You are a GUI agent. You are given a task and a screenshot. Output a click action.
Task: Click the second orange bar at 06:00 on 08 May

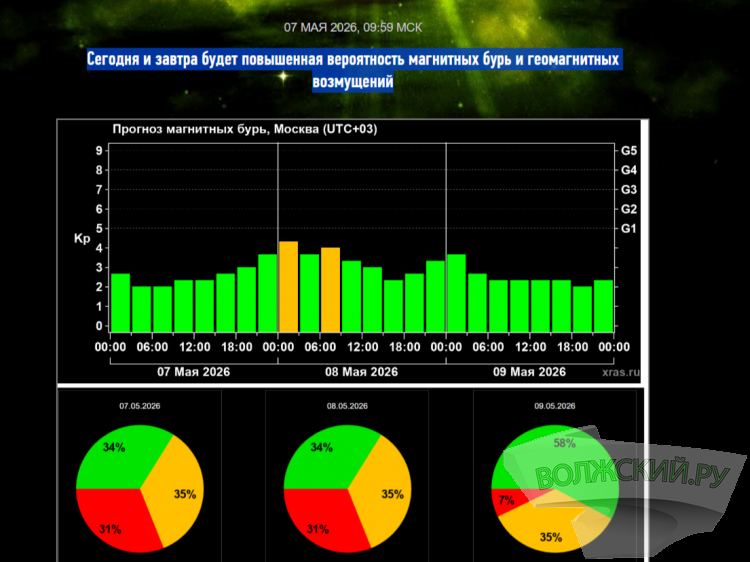coord(331,290)
